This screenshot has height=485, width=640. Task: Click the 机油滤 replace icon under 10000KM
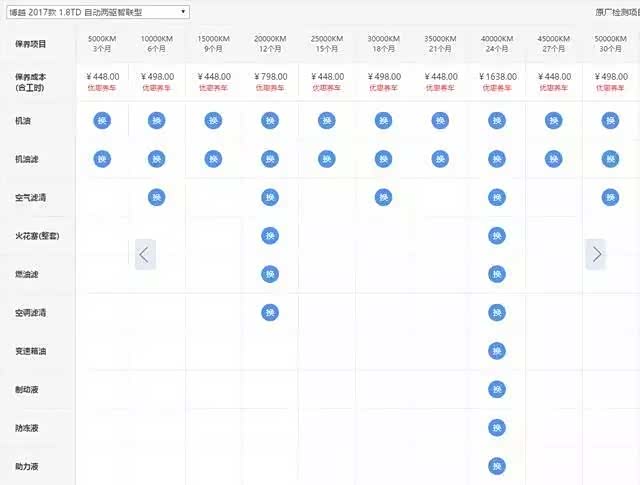pyautogui.click(x=157, y=159)
